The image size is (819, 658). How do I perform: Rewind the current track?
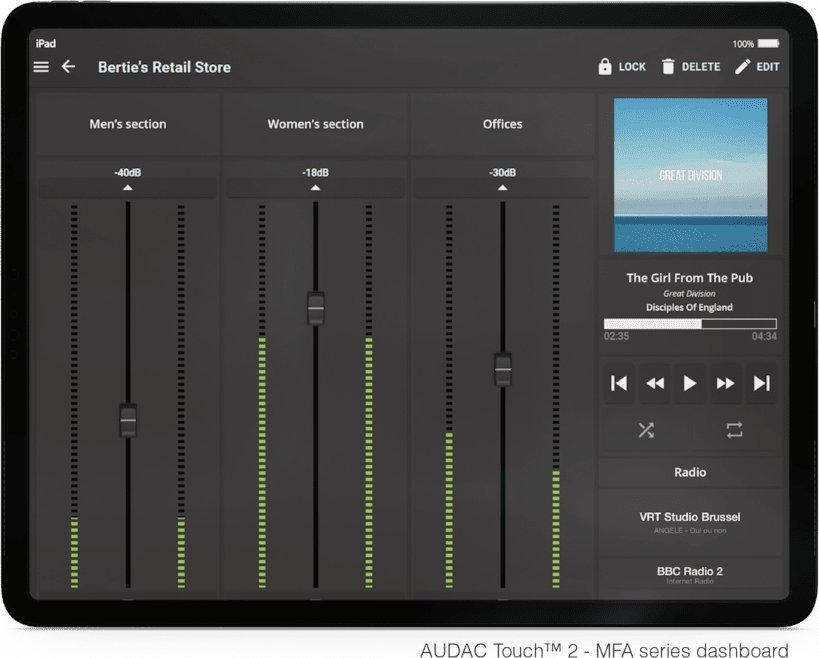pyautogui.click(x=655, y=383)
